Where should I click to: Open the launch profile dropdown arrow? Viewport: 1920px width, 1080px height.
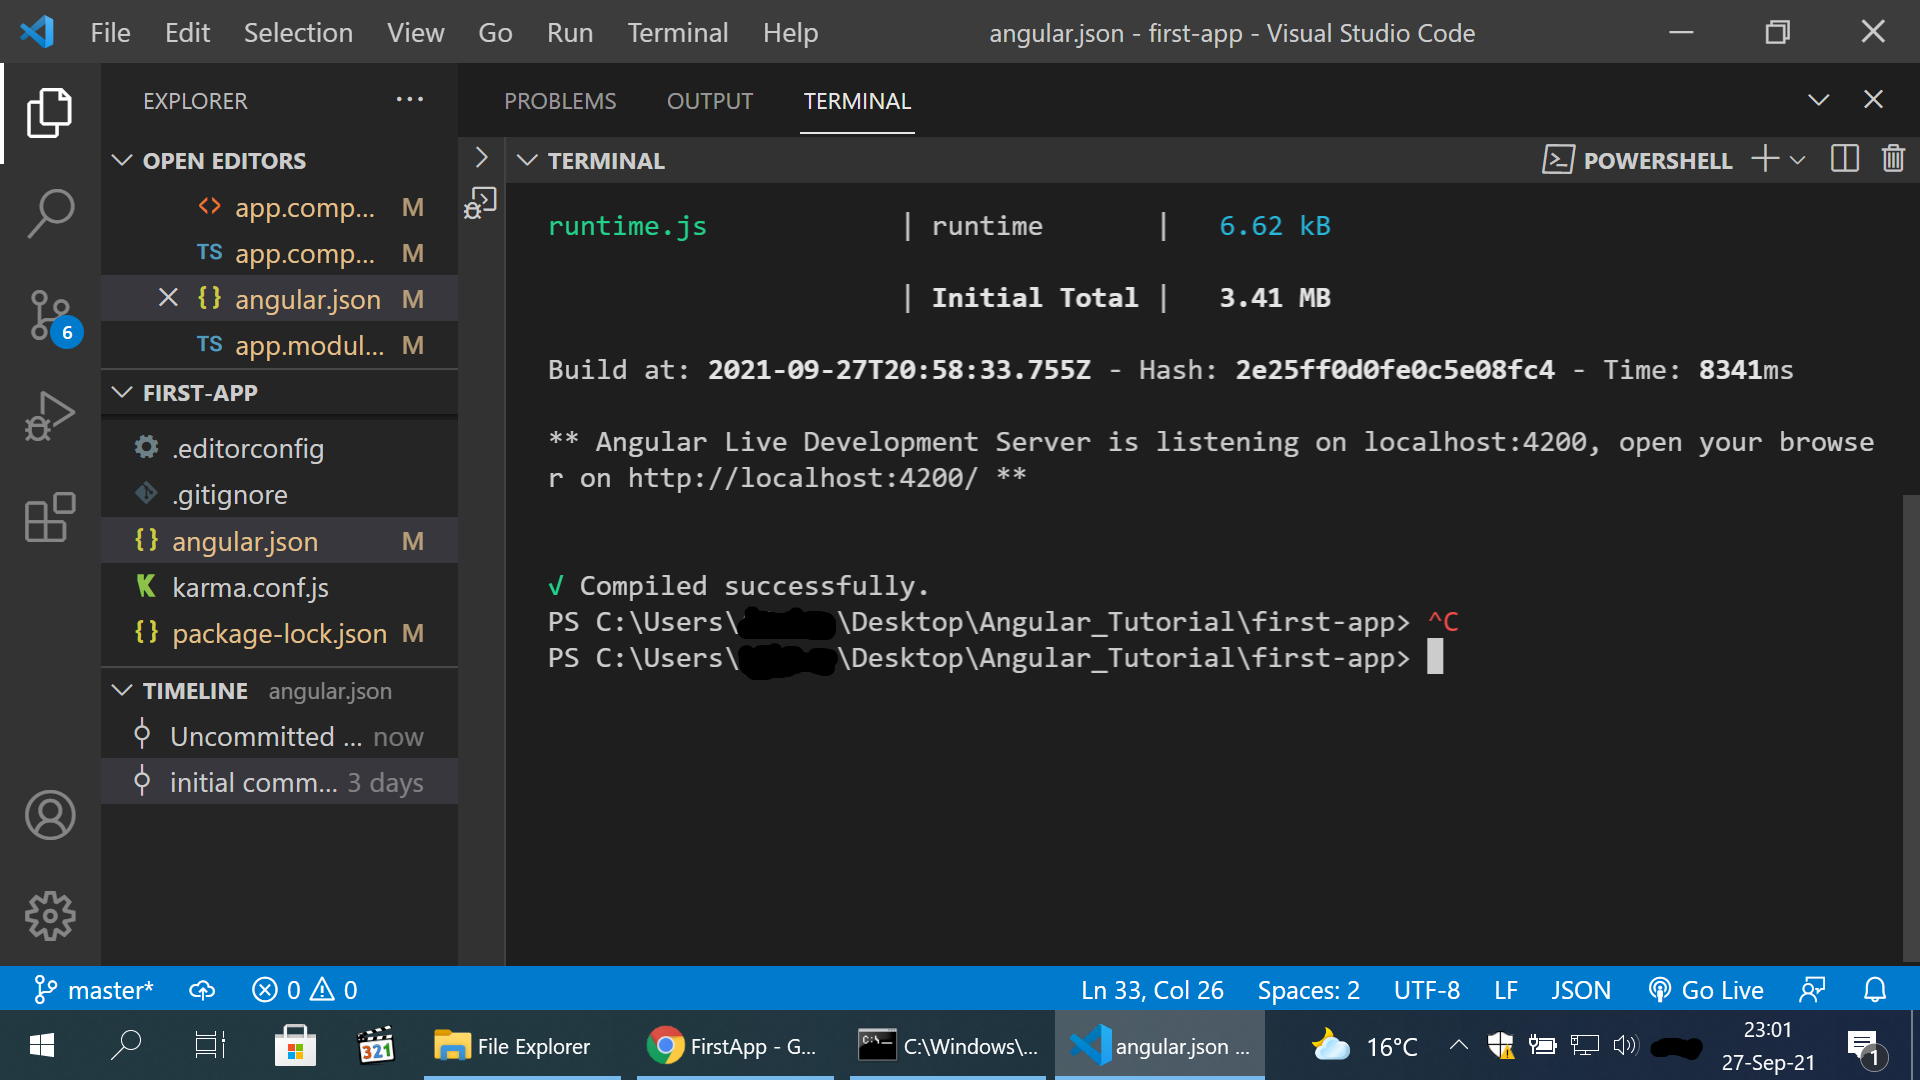pyautogui.click(x=1797, y=160)
